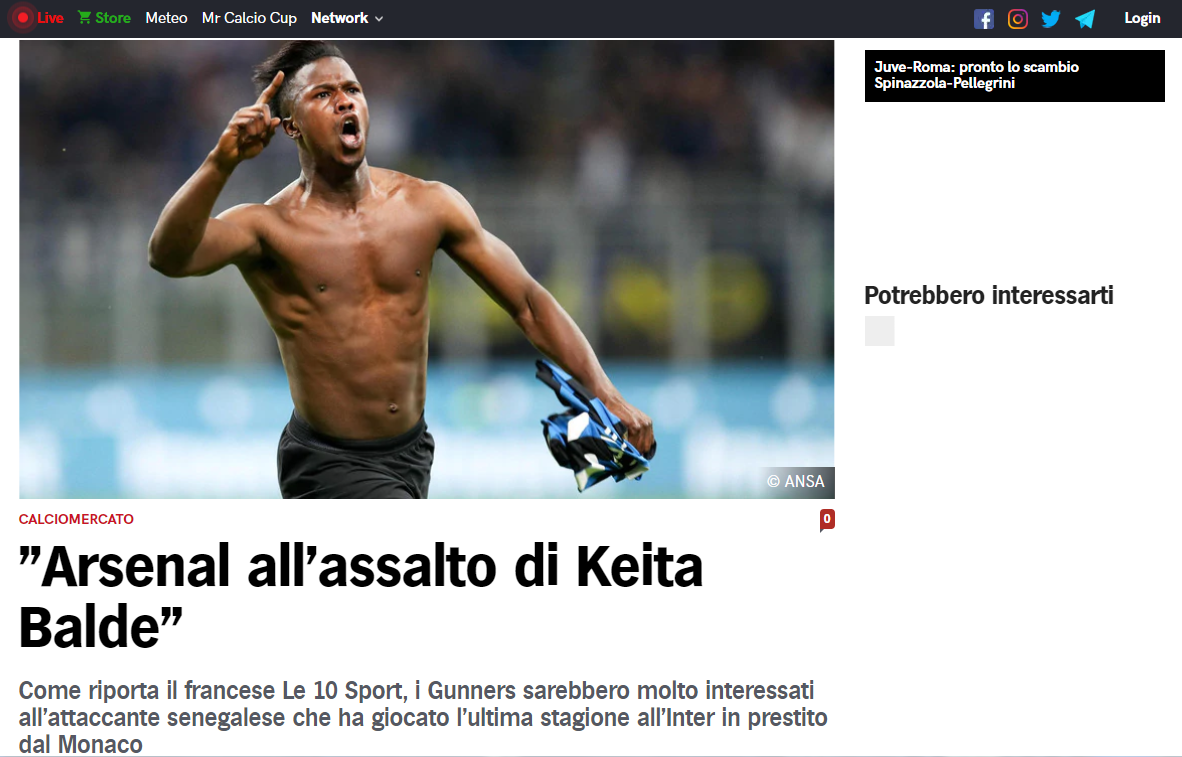
Task: Open the Store link
Action: (112, 18)
